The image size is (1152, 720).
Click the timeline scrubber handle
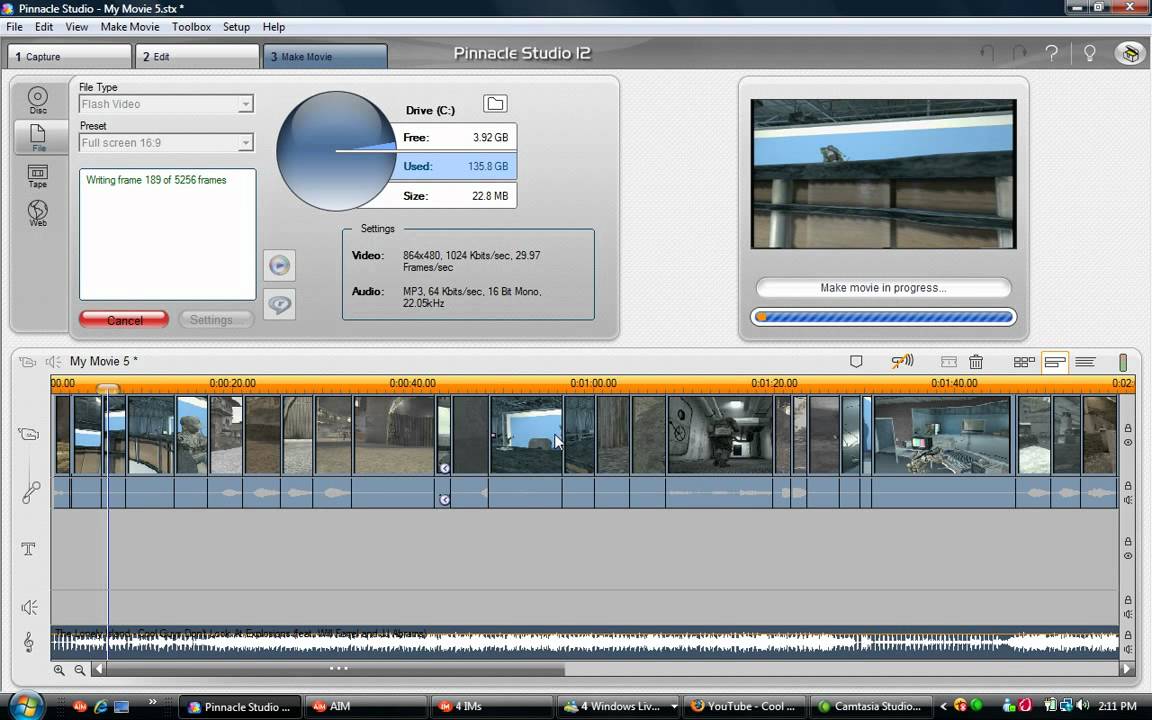pos(107,388)
